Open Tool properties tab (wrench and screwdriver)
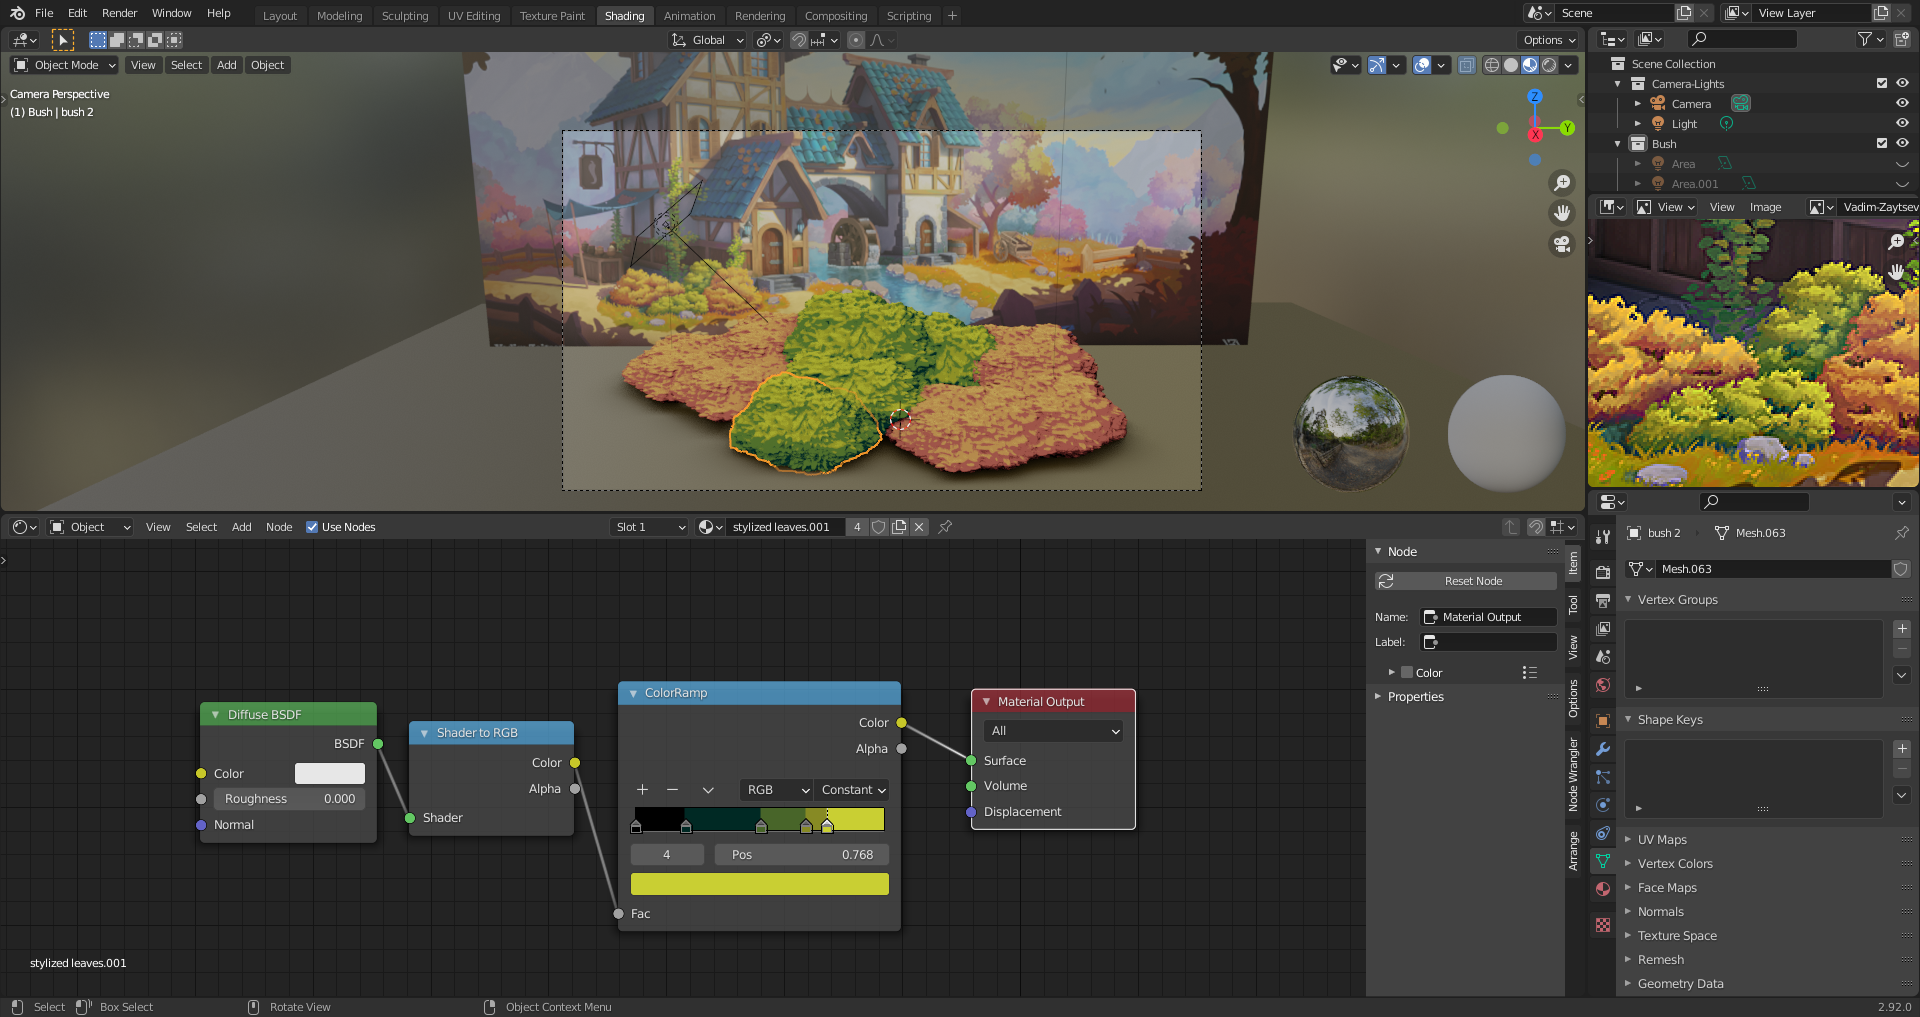Screen dimensions: 1920x1017 point(1603,537)
